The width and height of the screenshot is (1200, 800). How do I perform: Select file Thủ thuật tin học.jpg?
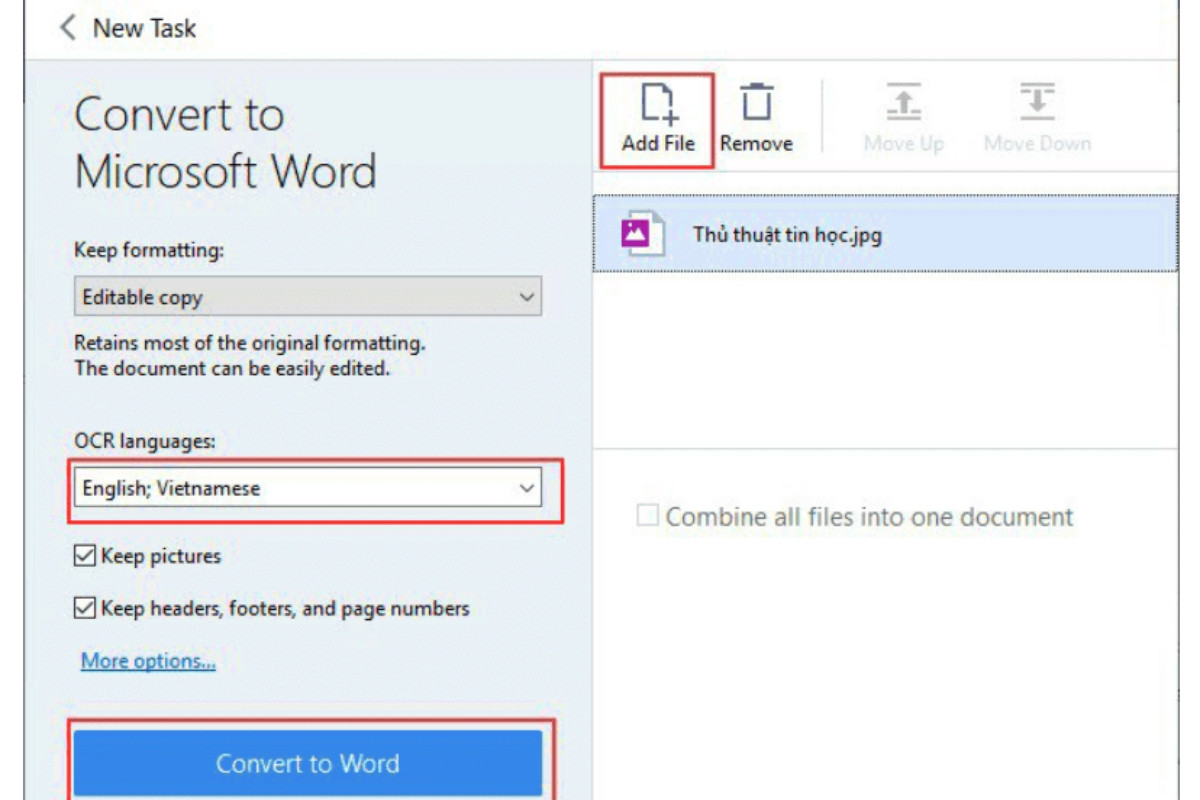885,235
